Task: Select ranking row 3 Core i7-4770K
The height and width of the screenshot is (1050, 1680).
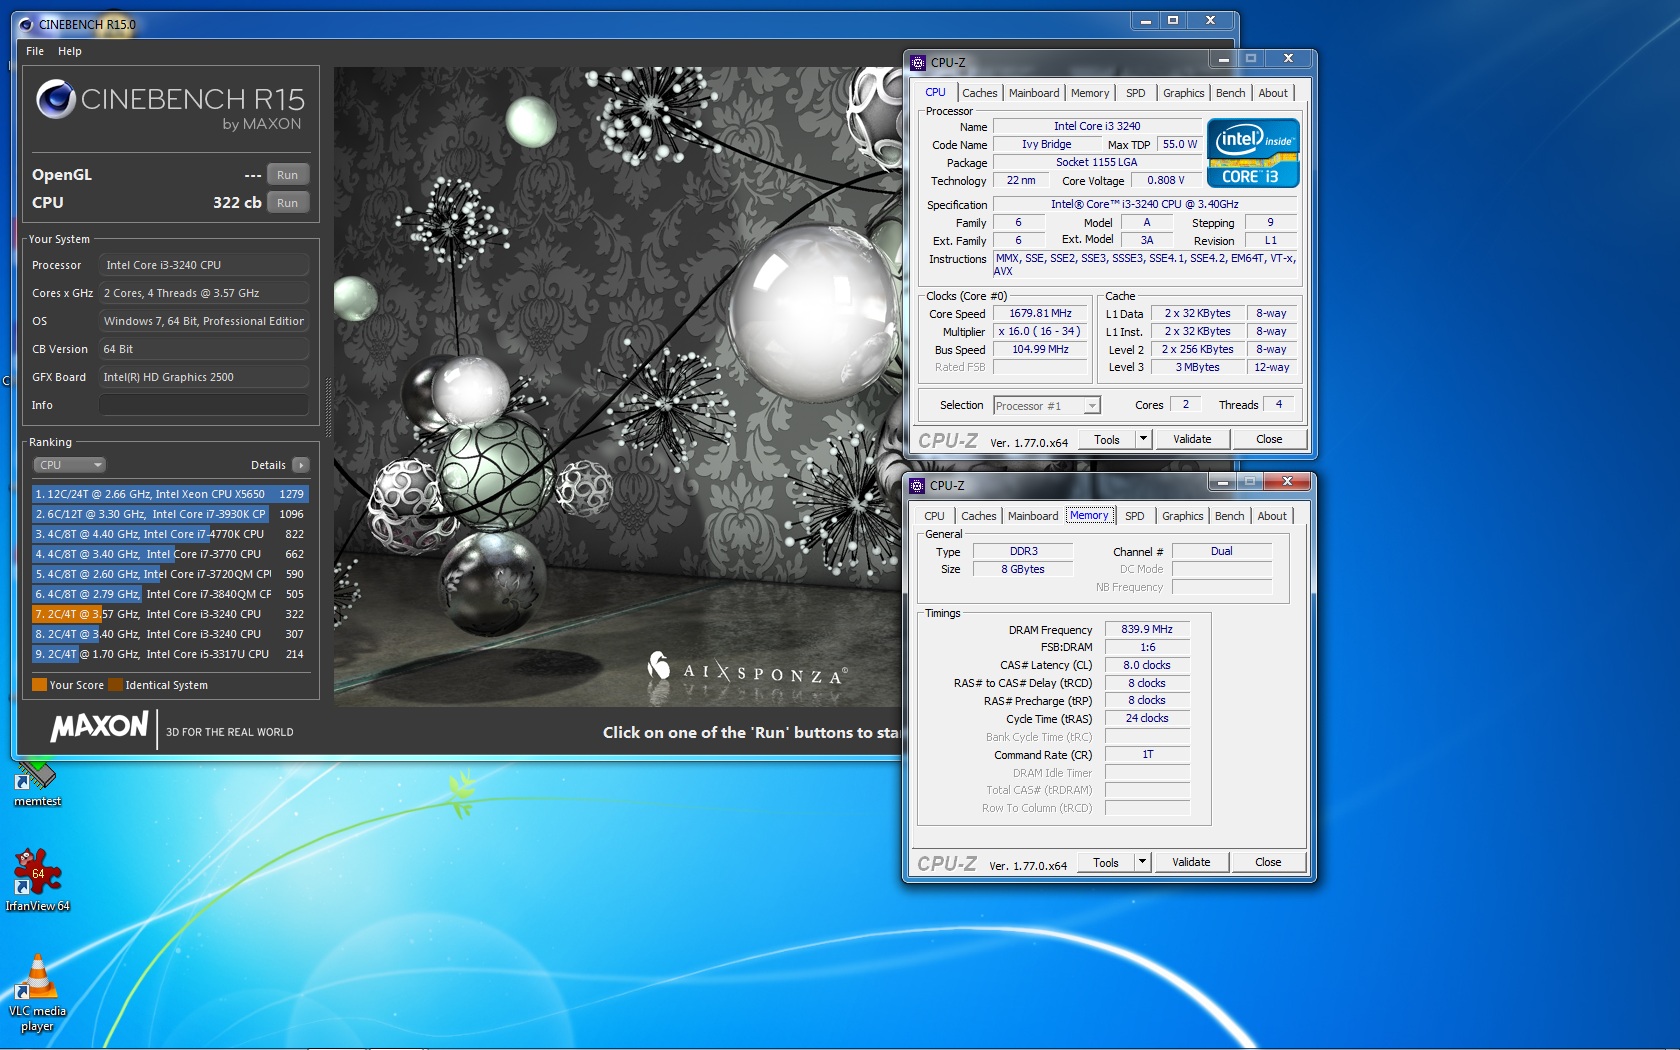Action: click(x=170, y=534)
